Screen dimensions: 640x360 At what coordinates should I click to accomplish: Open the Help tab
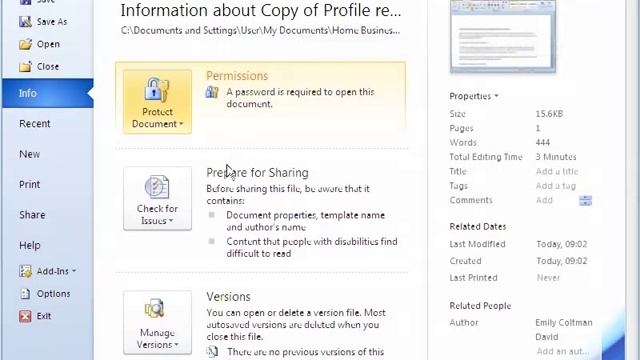click(x=29, y=245)
